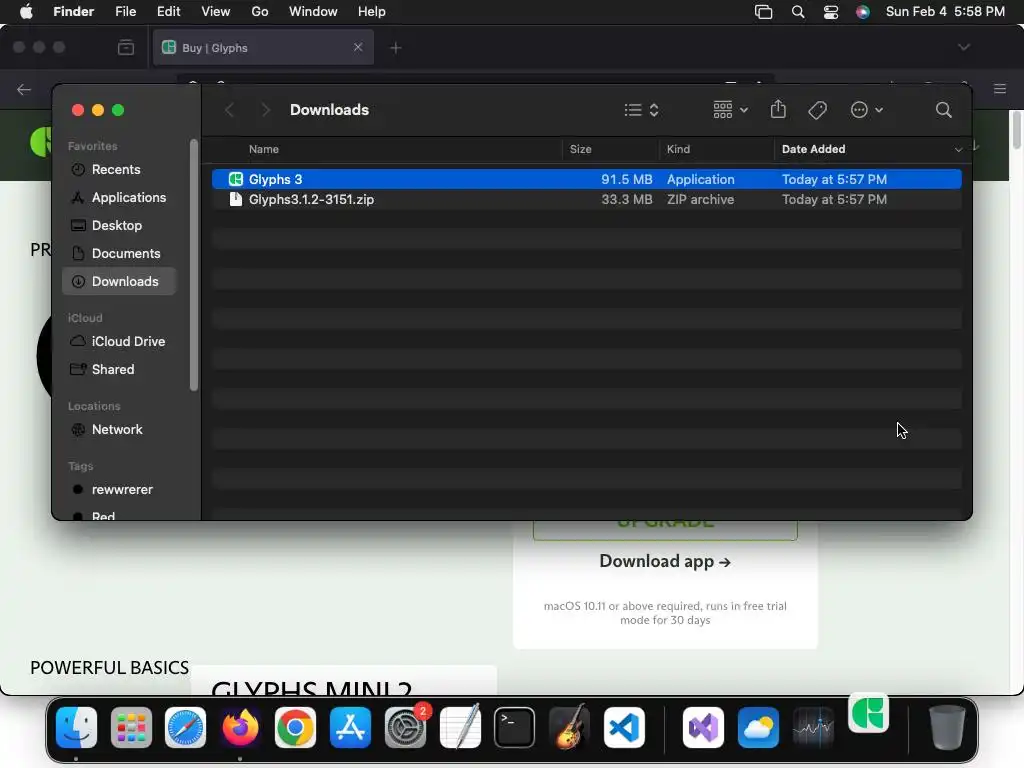Launch Firefox from the Dock
The width and height of the screenshot is (1024, 768).
pyautogui.click(x=240, y=728)
